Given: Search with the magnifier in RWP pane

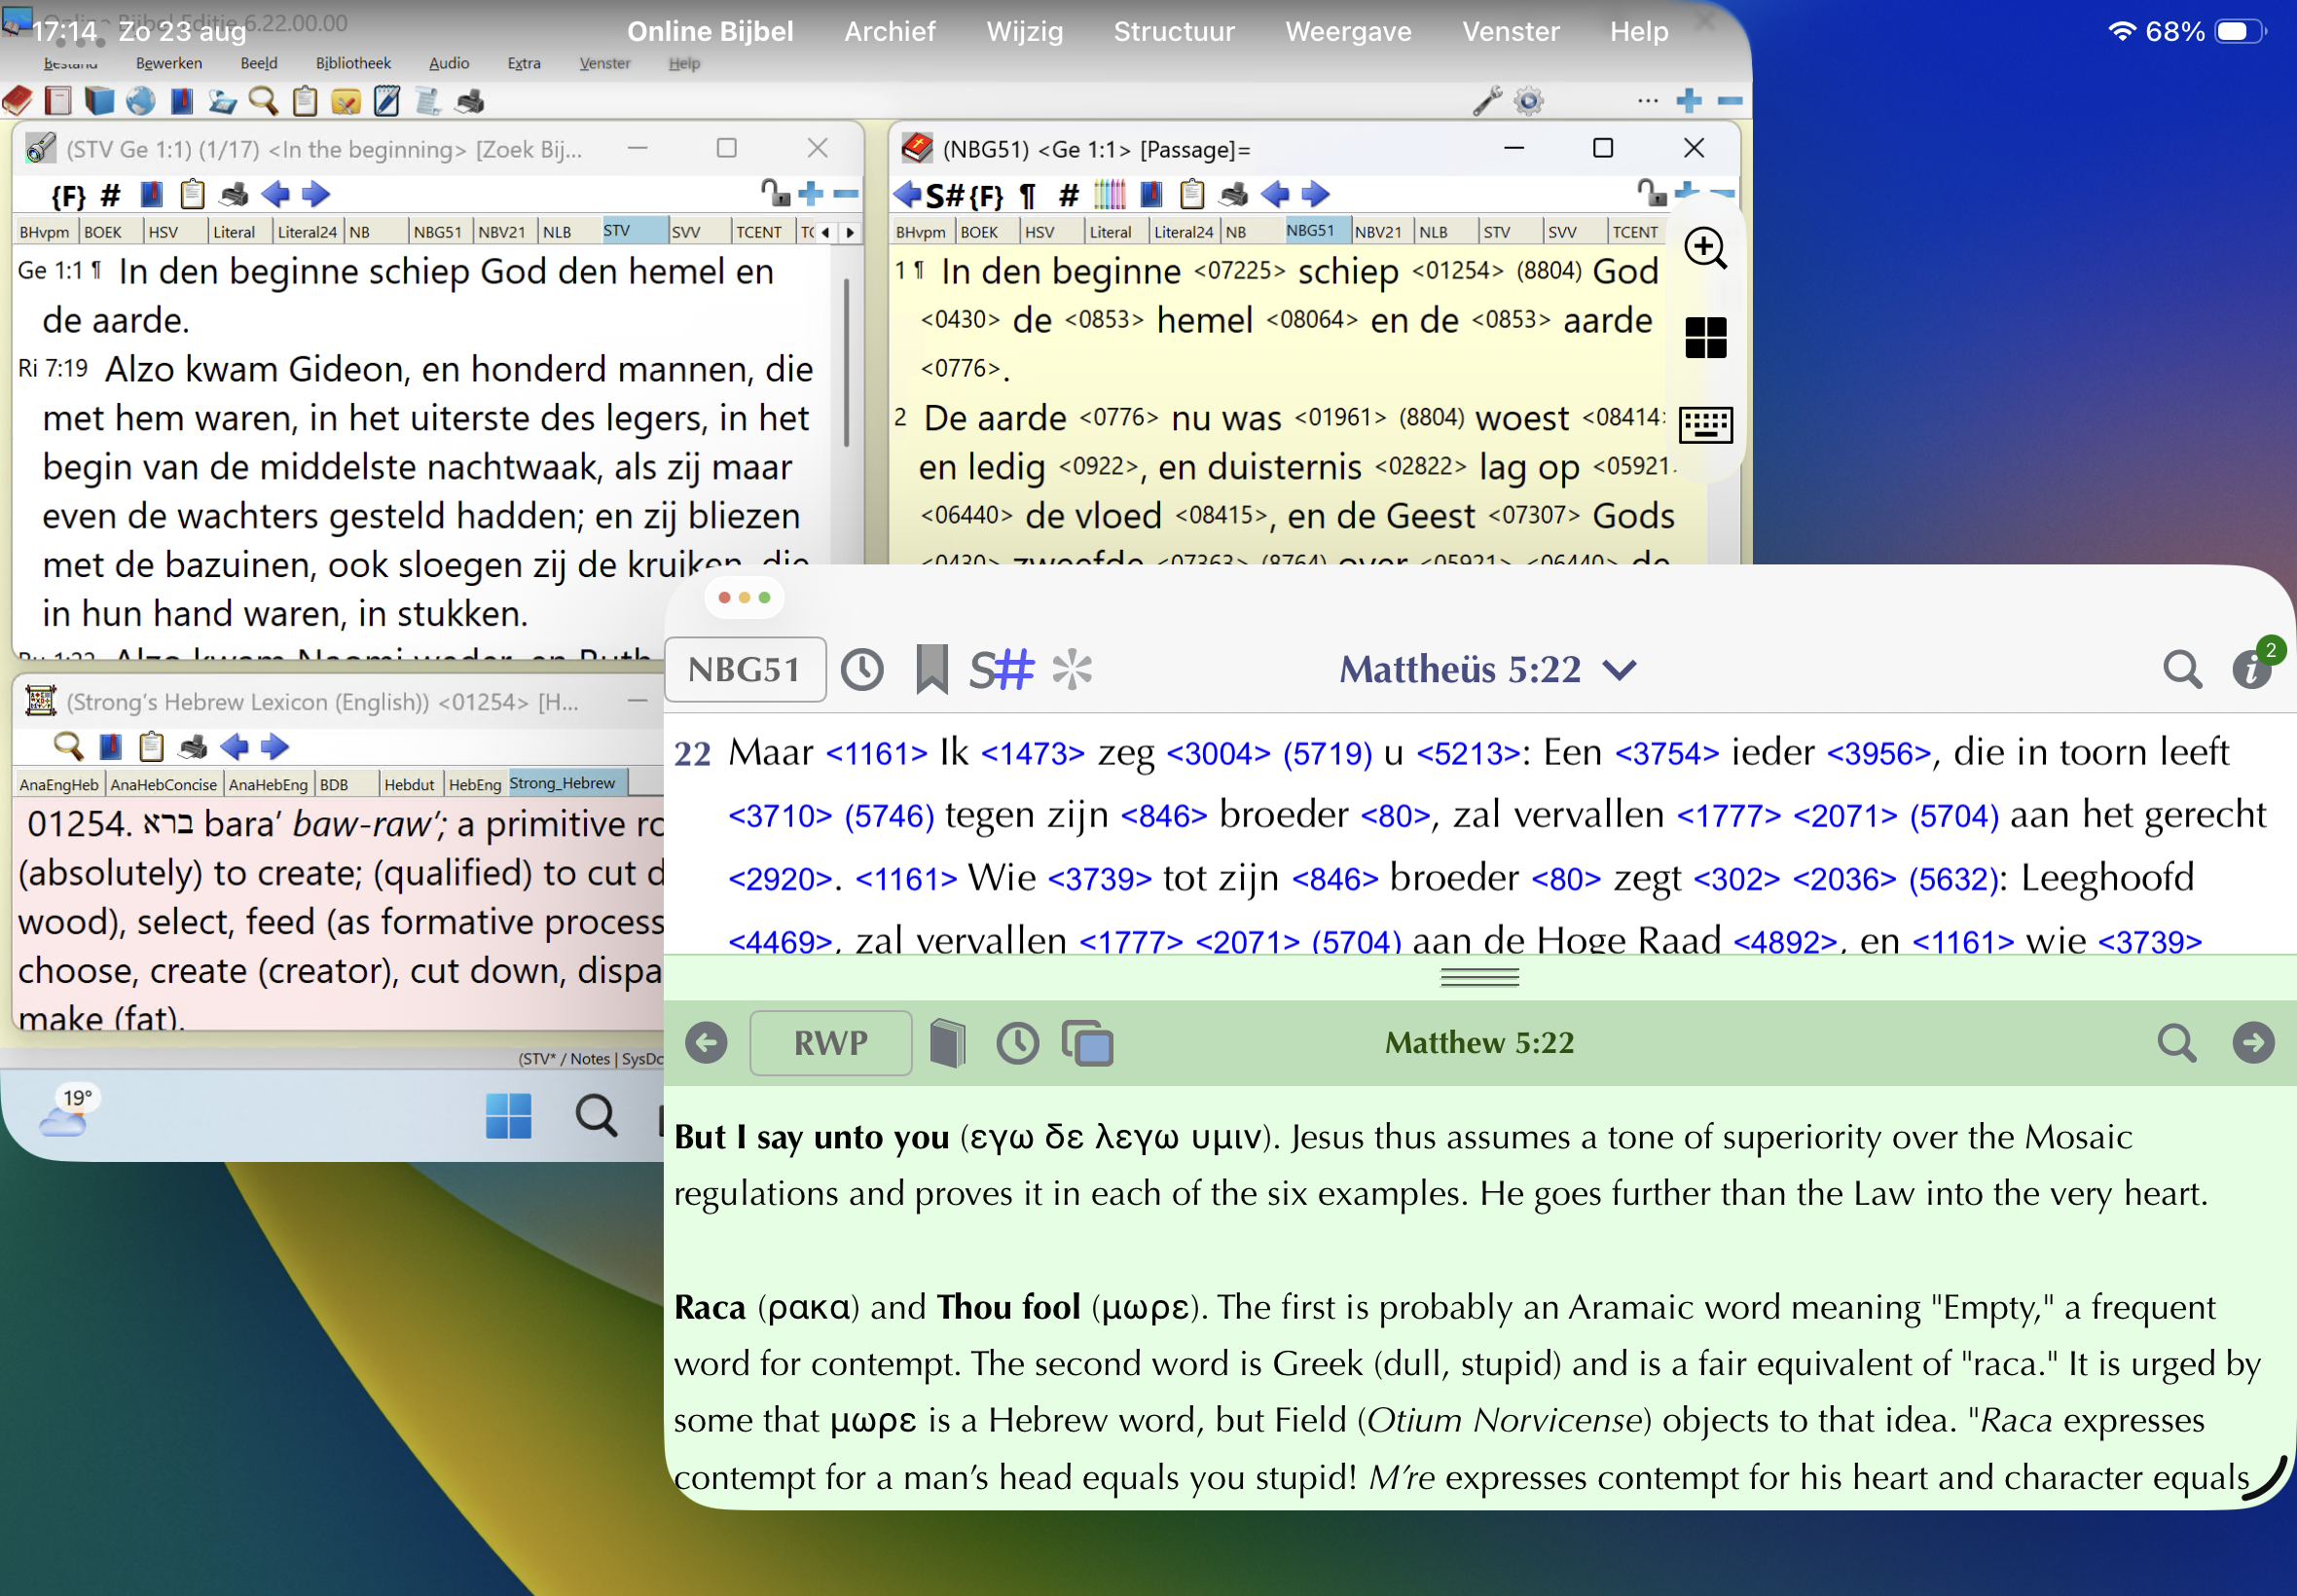Looking at the screenshot, I should pos(2177,1044).
